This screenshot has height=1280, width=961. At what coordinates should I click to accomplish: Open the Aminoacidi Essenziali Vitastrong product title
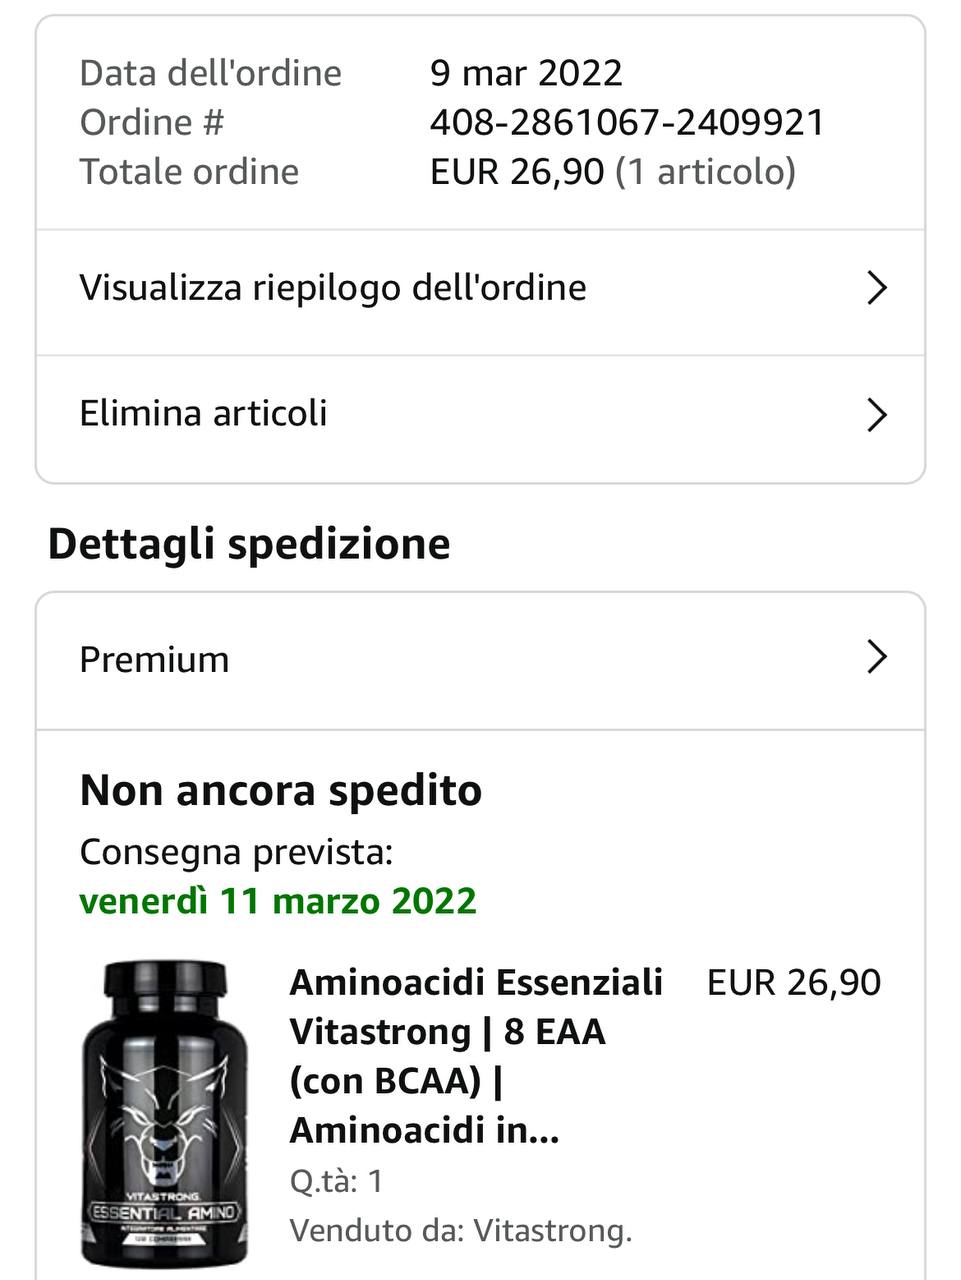coord(477,1056)
